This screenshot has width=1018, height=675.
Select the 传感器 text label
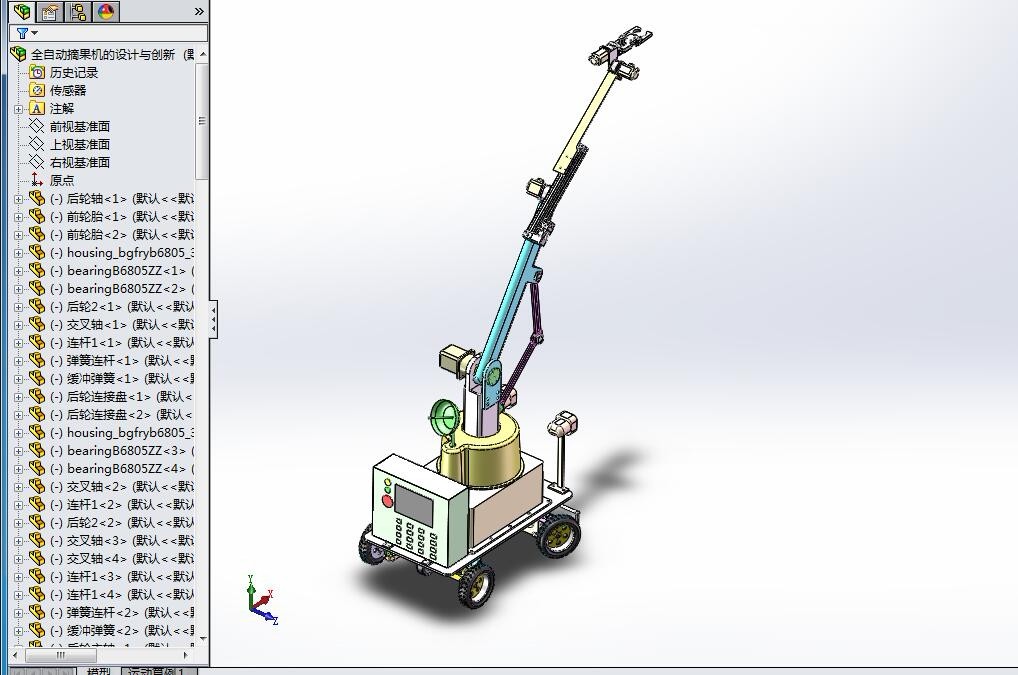[x=68, y=90]
